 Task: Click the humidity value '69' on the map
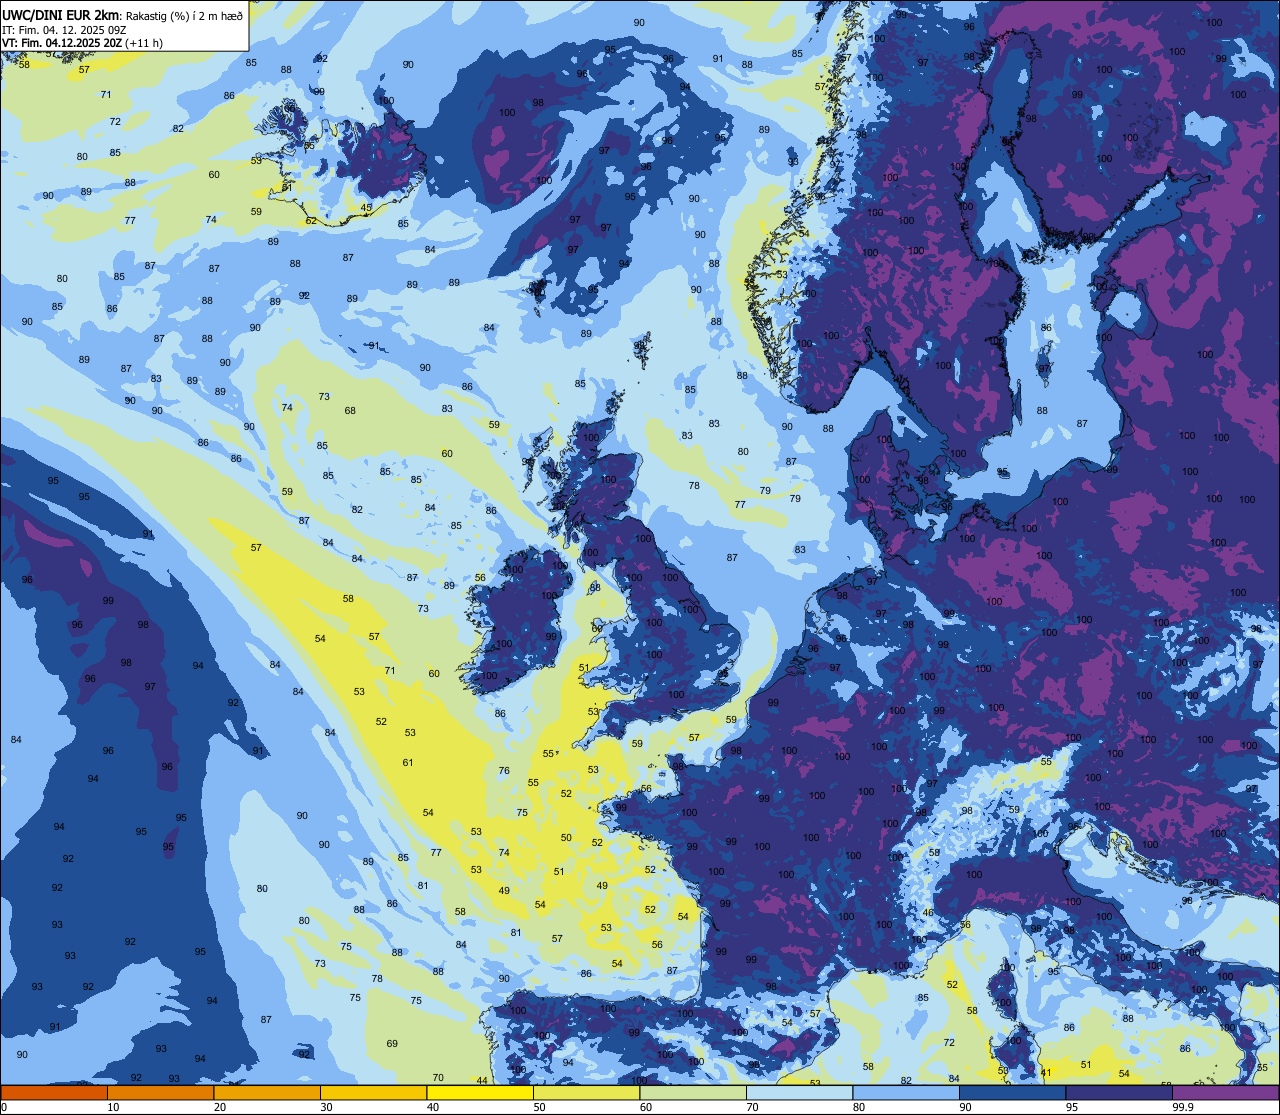point(392,1043)
